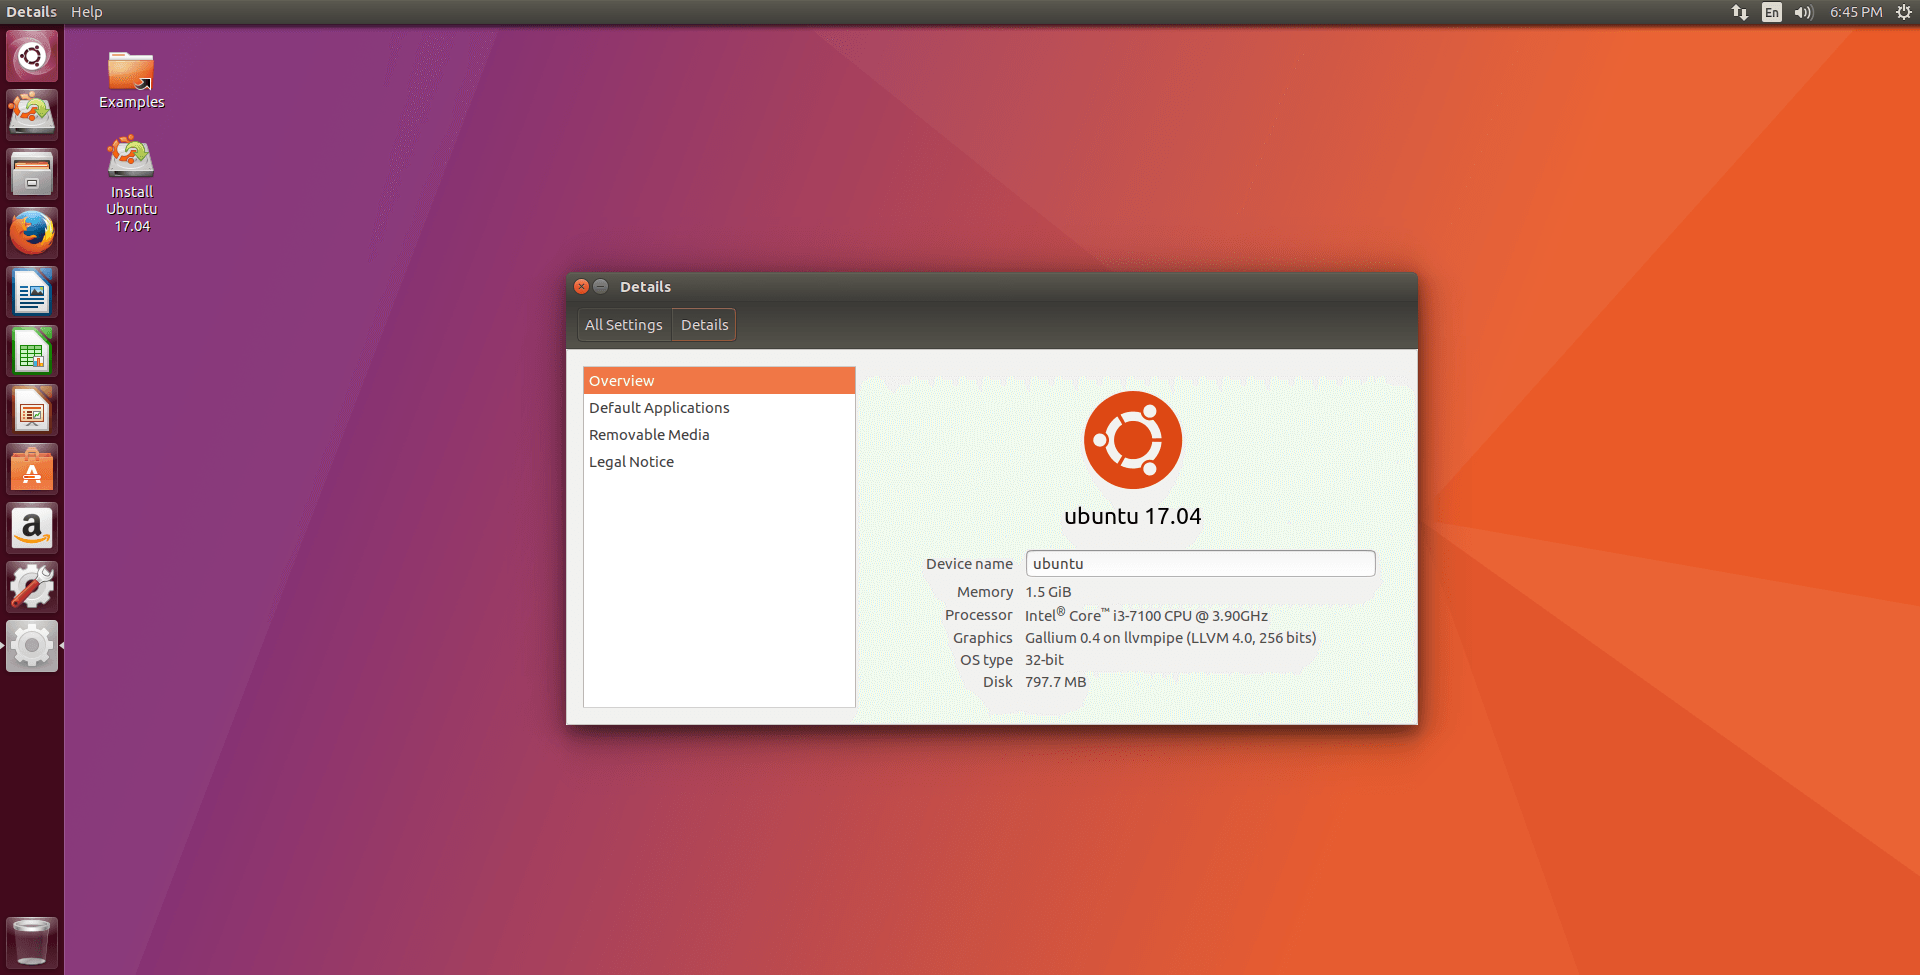This screenshot has width=1920, height=975.
Task: Click the System Settings gear in the dock
Action: click(32, 646)
